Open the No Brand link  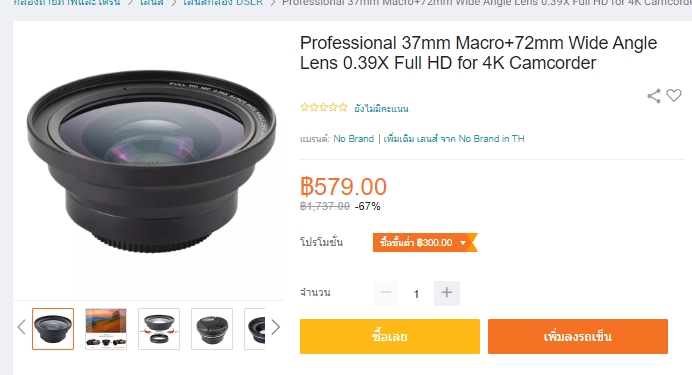[354, 139]
